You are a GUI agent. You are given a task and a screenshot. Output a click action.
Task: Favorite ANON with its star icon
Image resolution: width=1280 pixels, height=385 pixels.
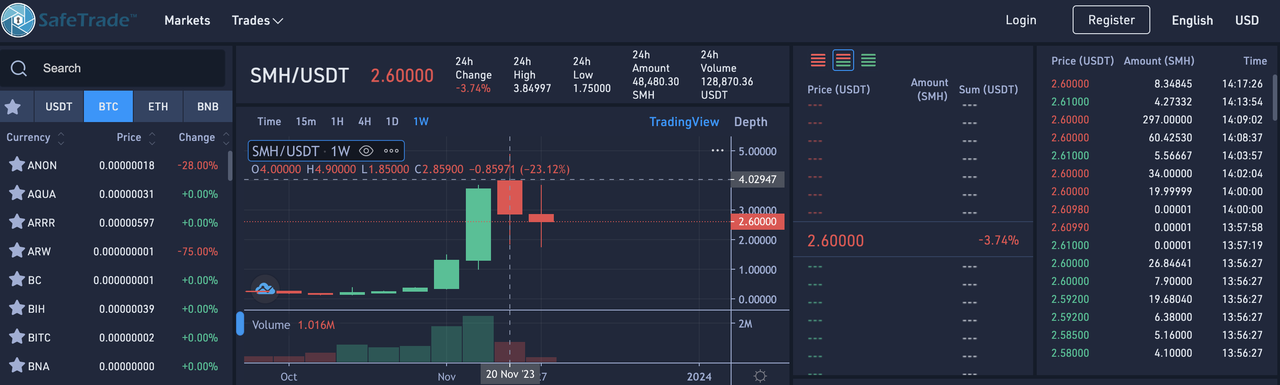point(16,165)
